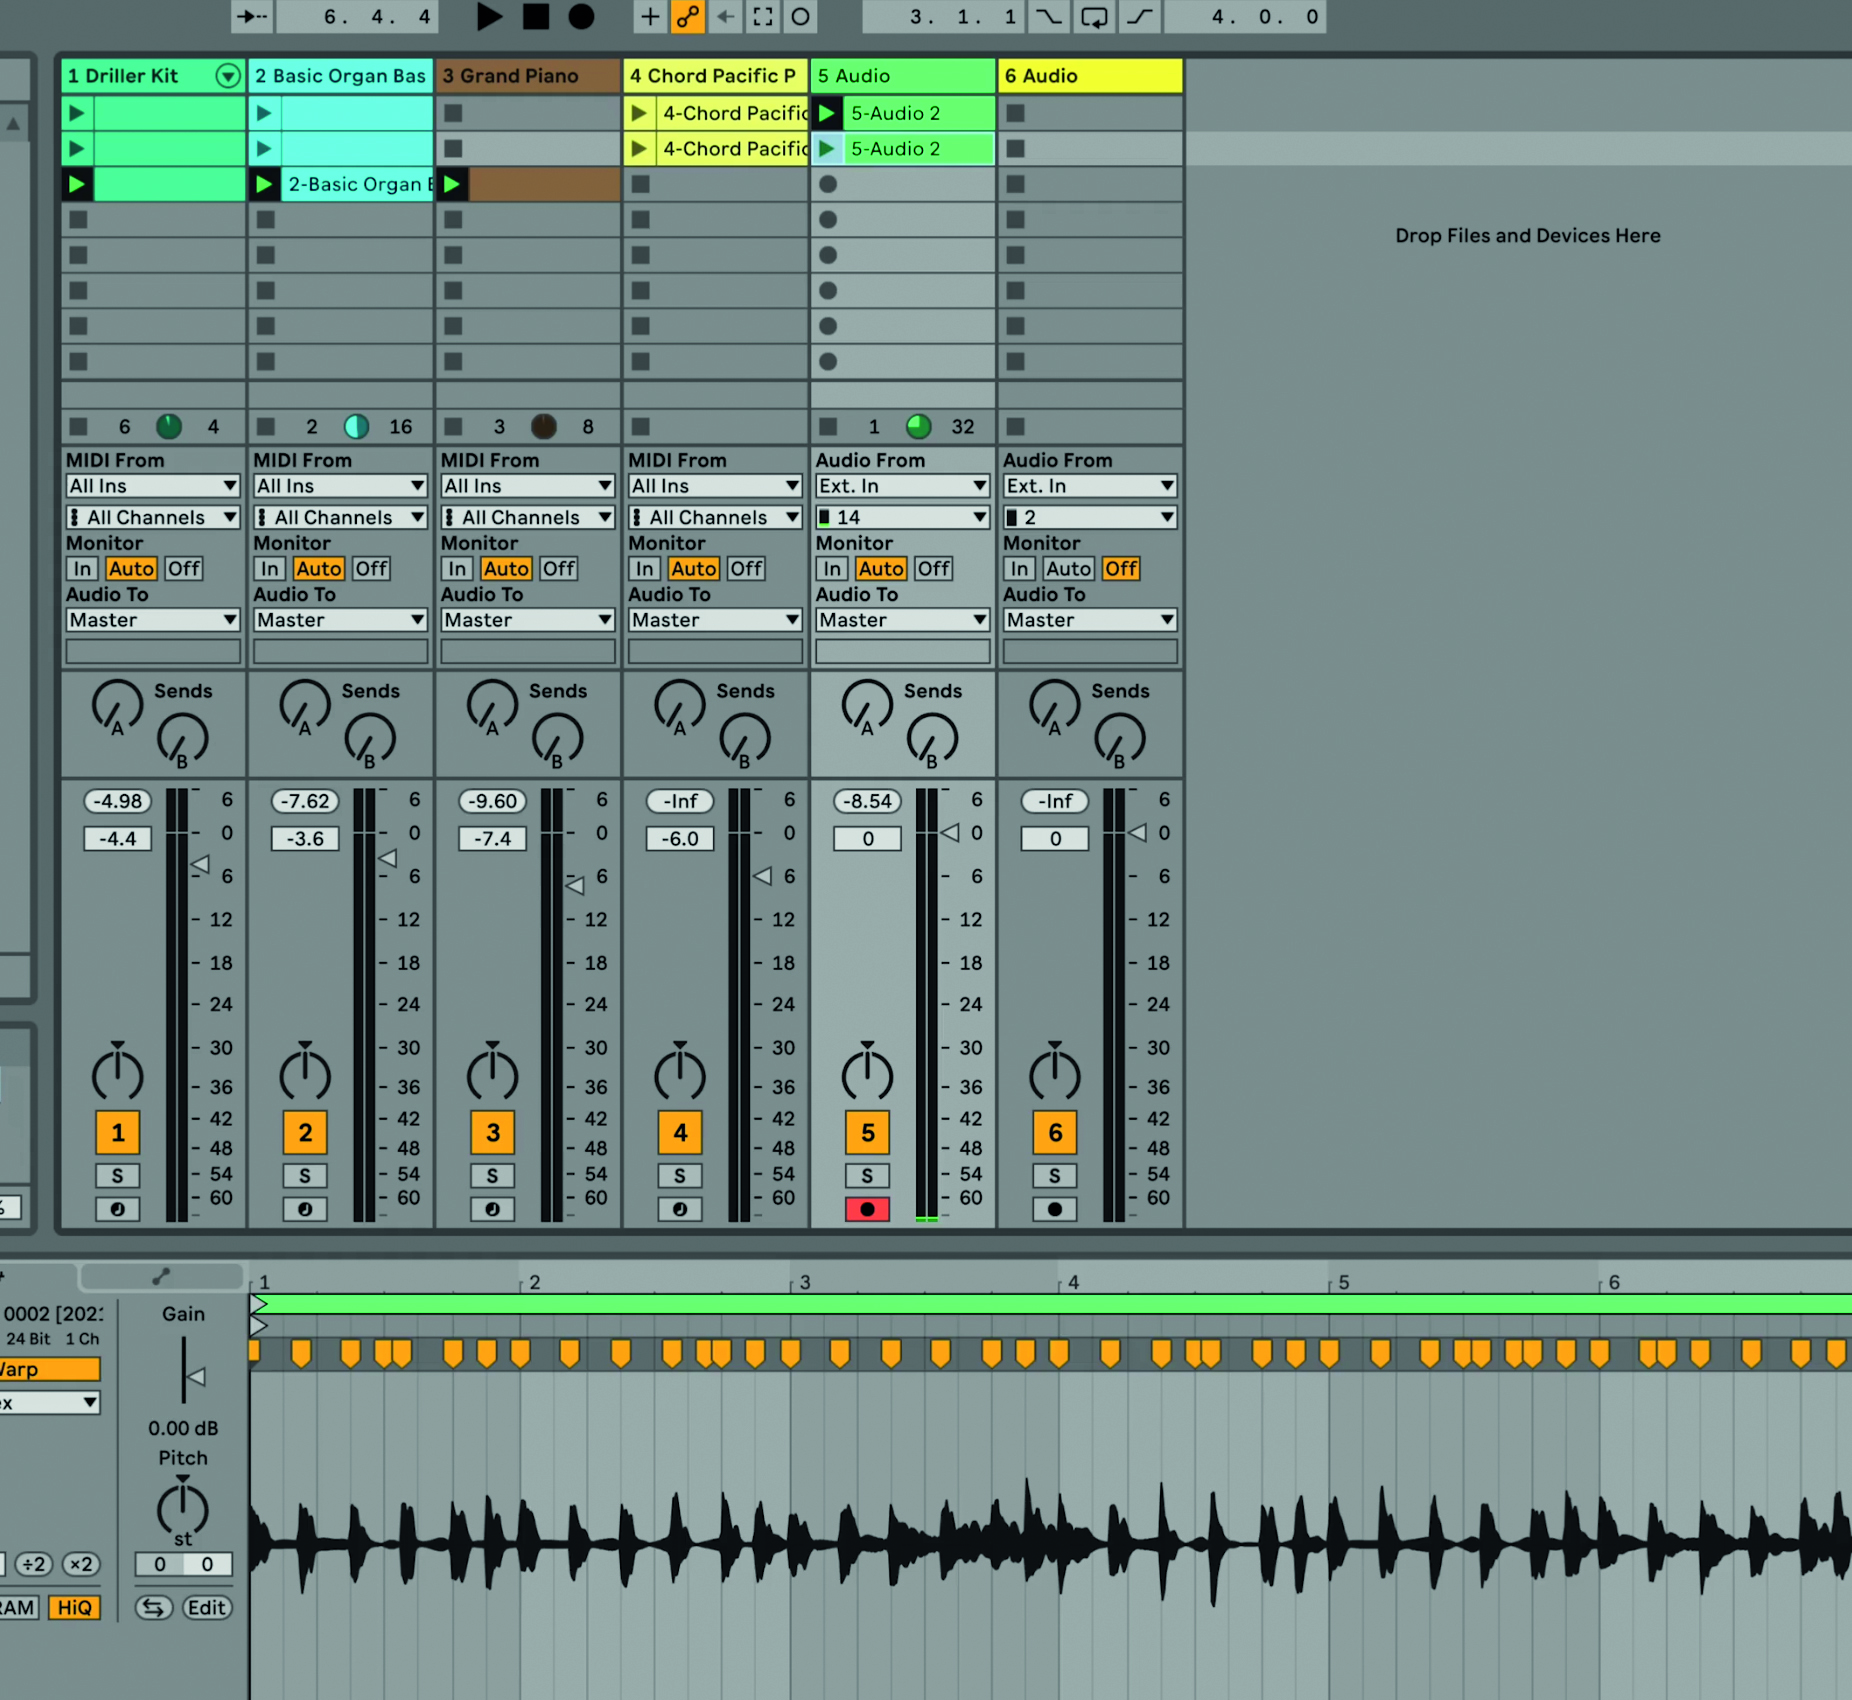Toggle track 1 activator button

(x=118, y=1133)
